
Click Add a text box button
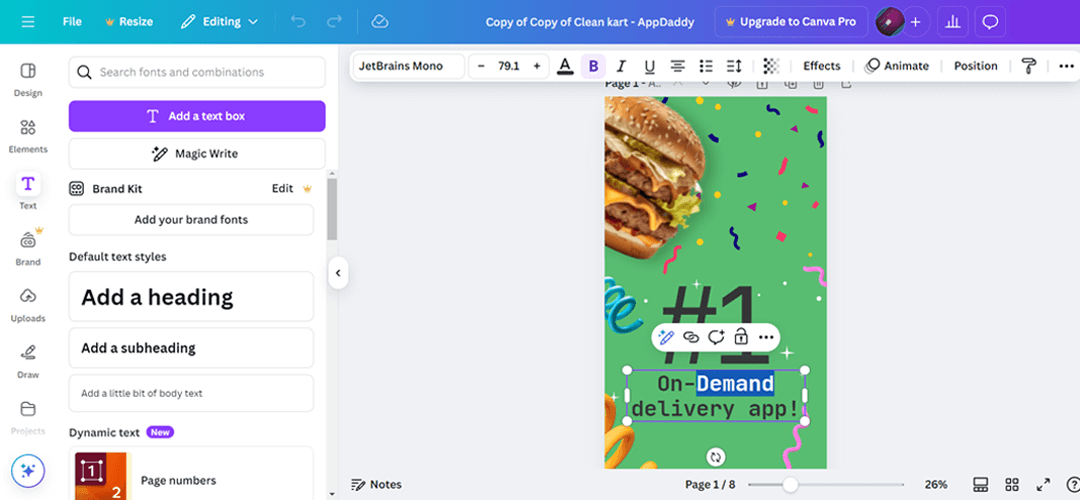coord(197,116)
